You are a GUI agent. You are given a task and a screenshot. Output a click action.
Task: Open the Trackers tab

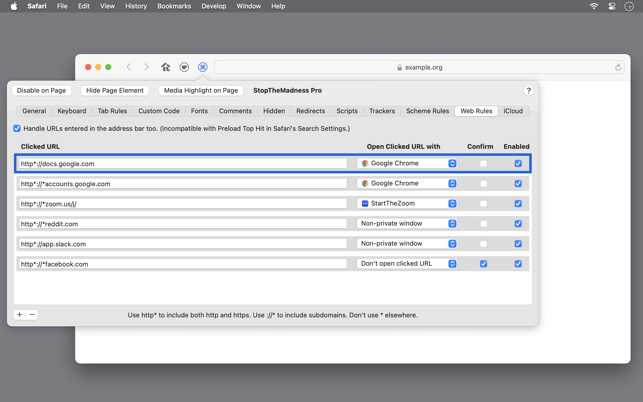tap(382, 111)
